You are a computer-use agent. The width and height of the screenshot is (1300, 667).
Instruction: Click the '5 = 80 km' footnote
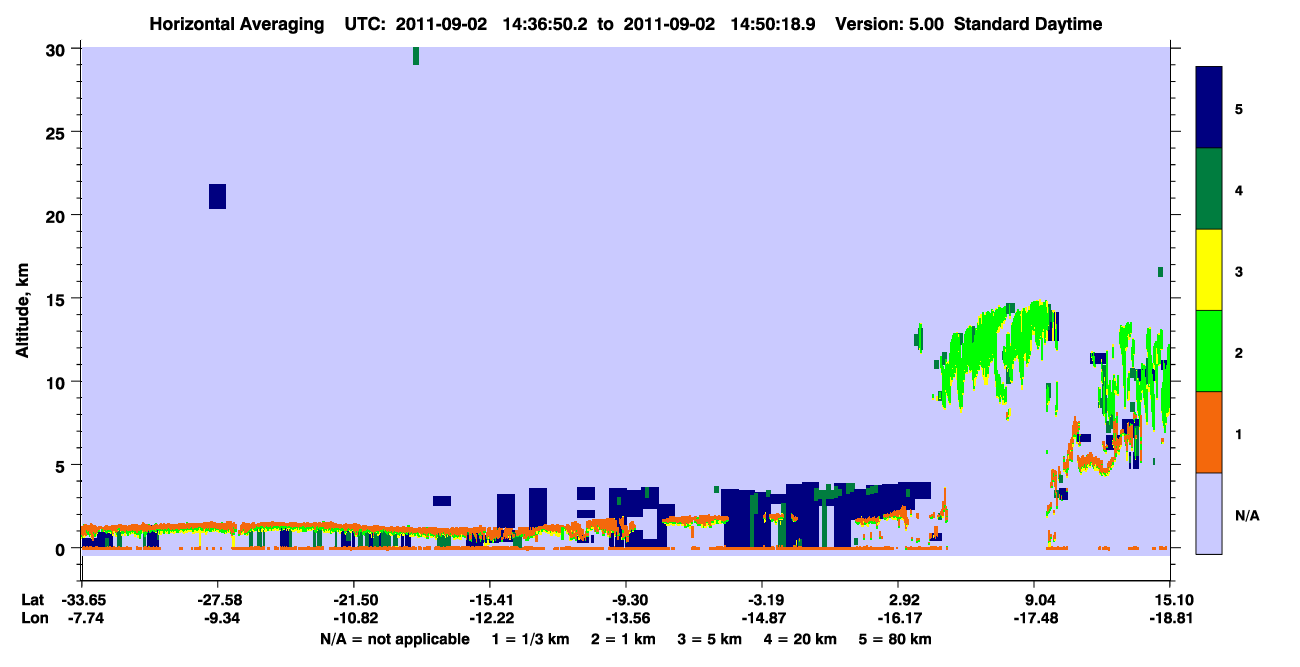click(x=895, y=639)
